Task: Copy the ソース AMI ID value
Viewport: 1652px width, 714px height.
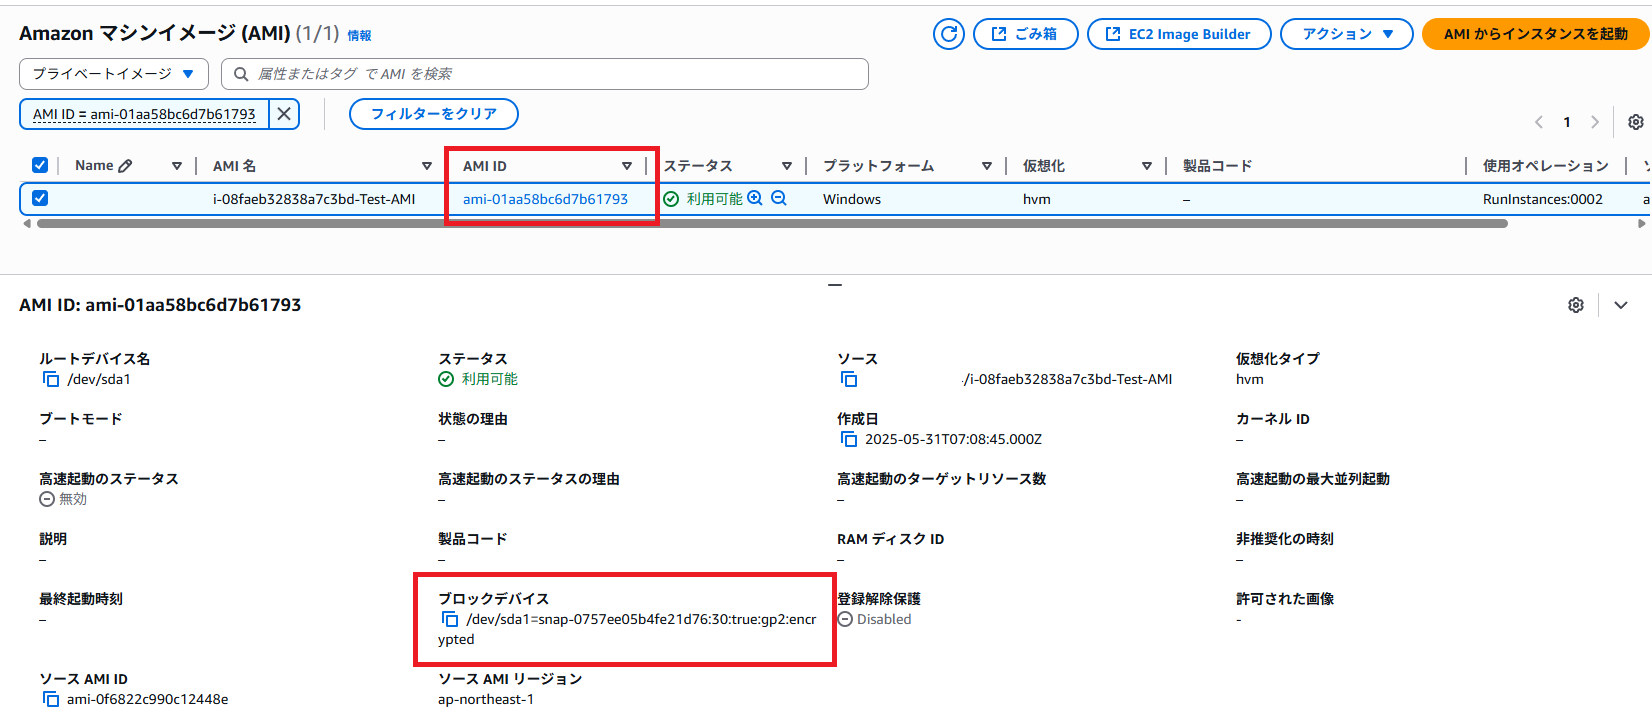Action: [51, 699]
